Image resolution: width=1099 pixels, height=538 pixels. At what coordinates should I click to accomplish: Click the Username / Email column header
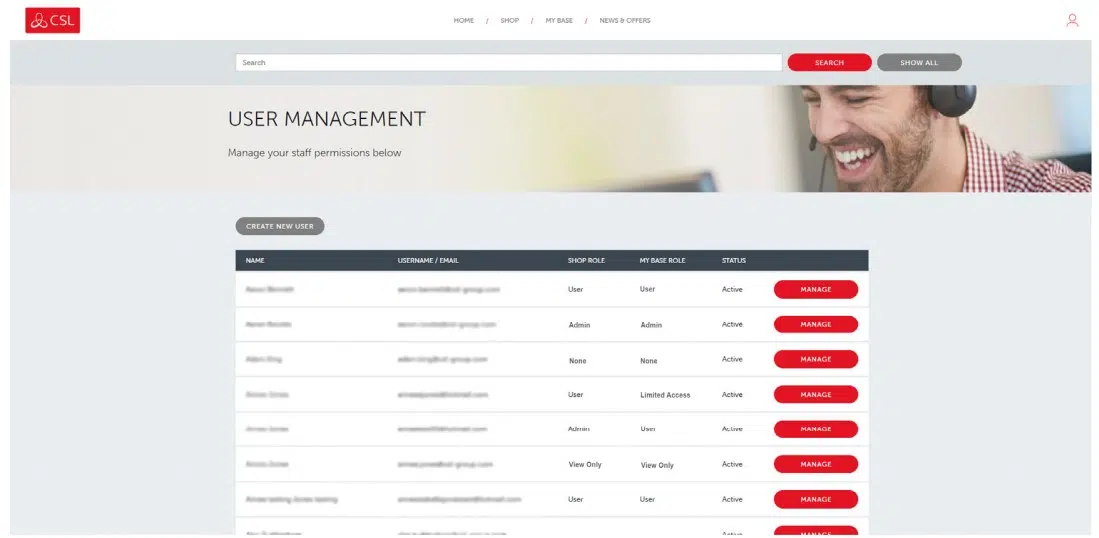click(x=428, y=260)
